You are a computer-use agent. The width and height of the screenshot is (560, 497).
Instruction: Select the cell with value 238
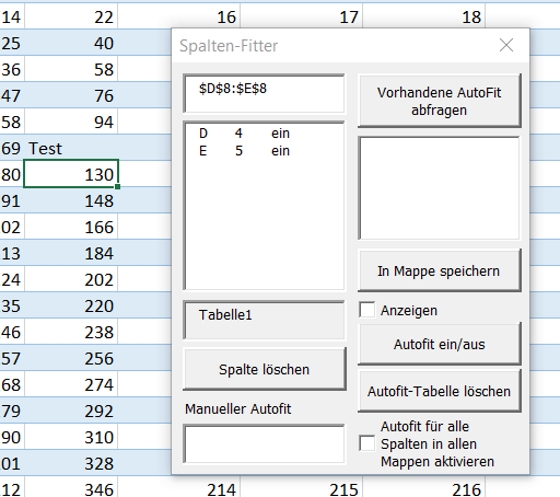pos(71,332)
